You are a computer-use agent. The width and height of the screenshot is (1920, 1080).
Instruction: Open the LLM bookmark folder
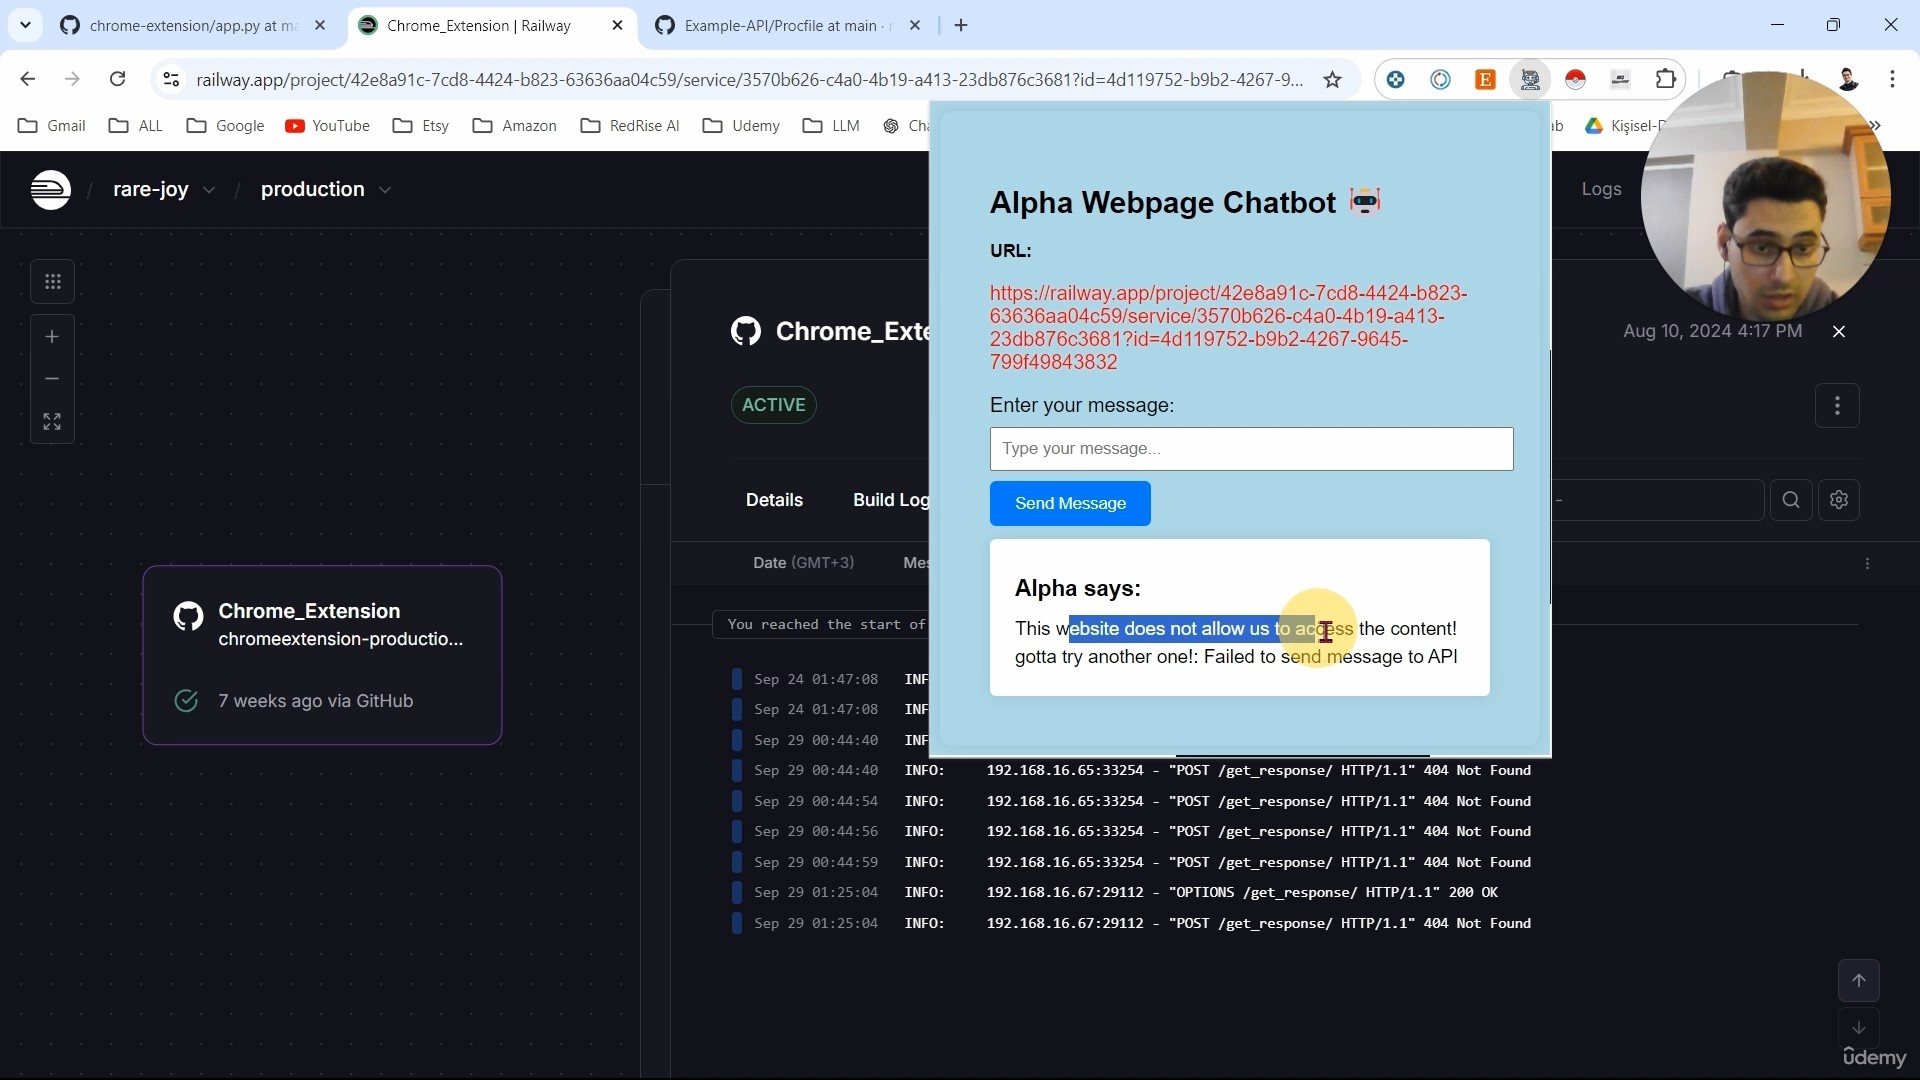(x=831, y=126)
